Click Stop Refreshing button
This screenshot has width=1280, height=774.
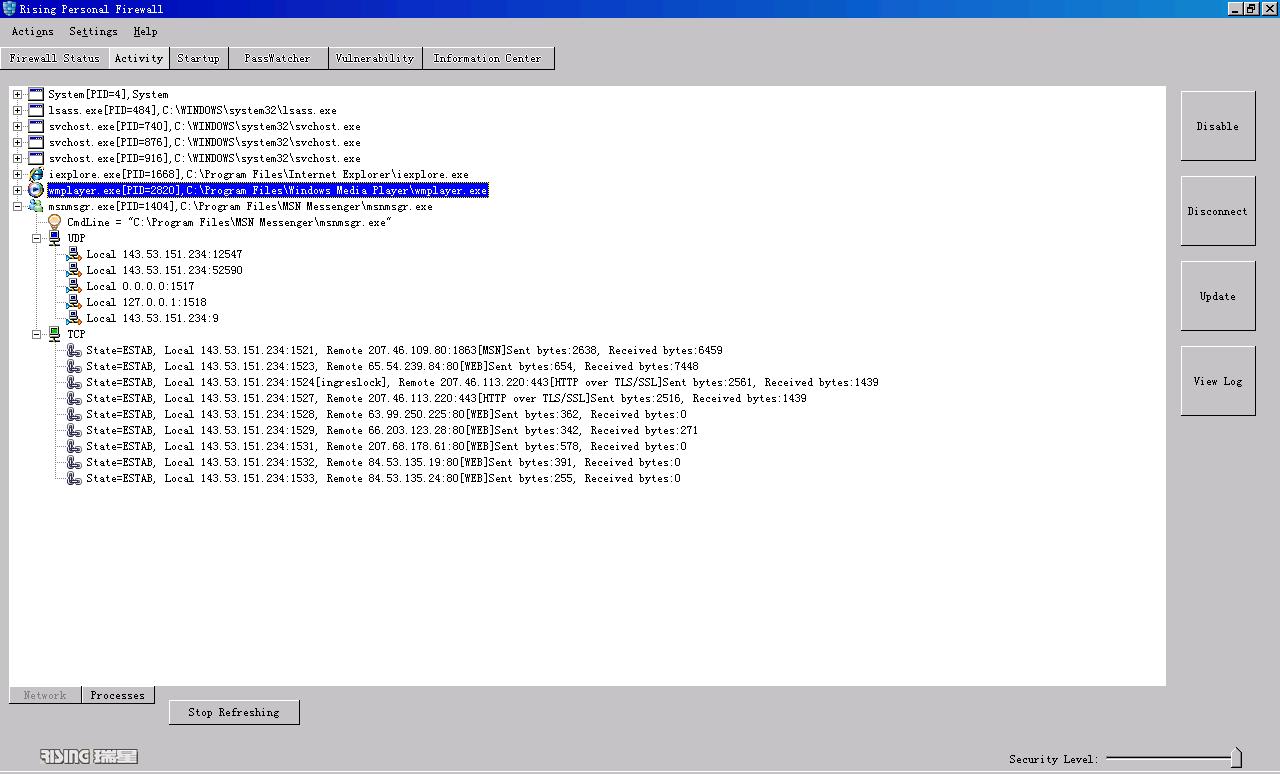click(234, 712)
